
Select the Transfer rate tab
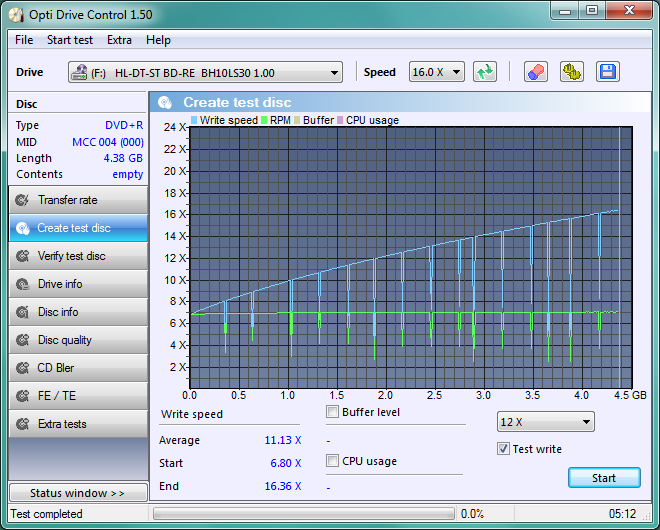coord(78,200)
